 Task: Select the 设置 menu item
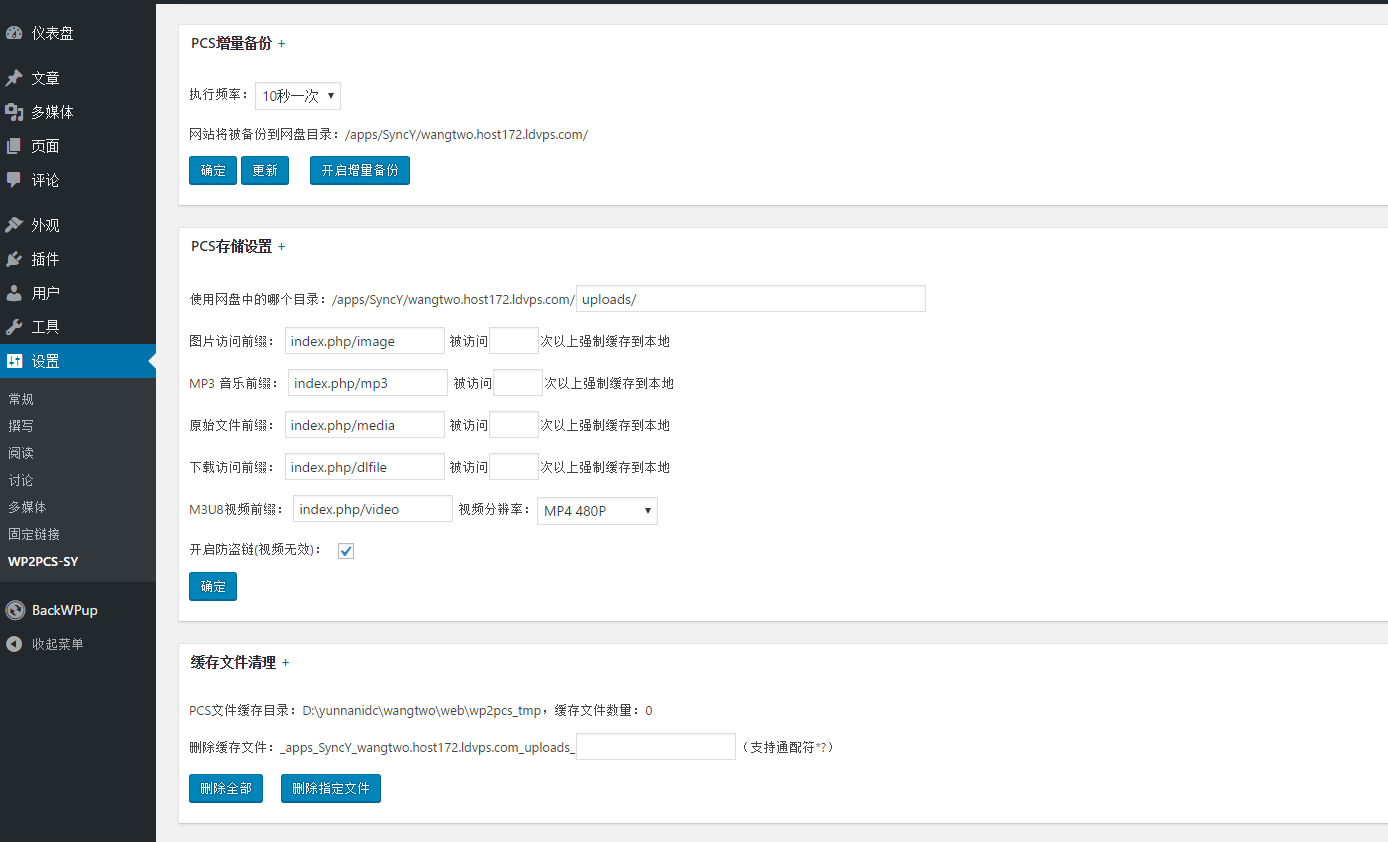(78, 361)
